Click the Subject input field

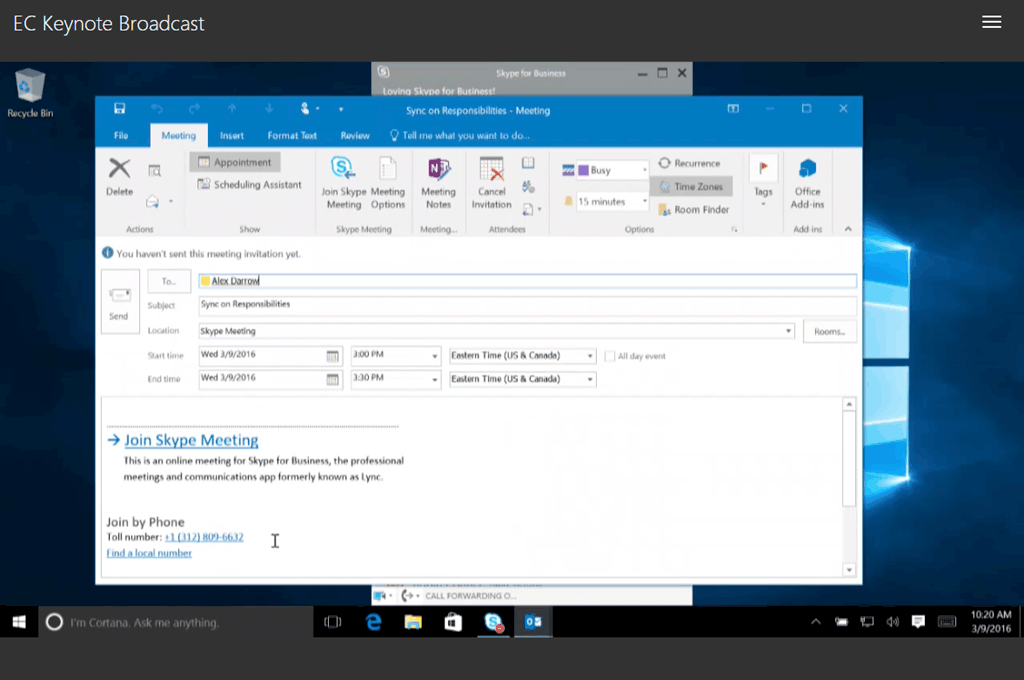click(x=526, y=305)
